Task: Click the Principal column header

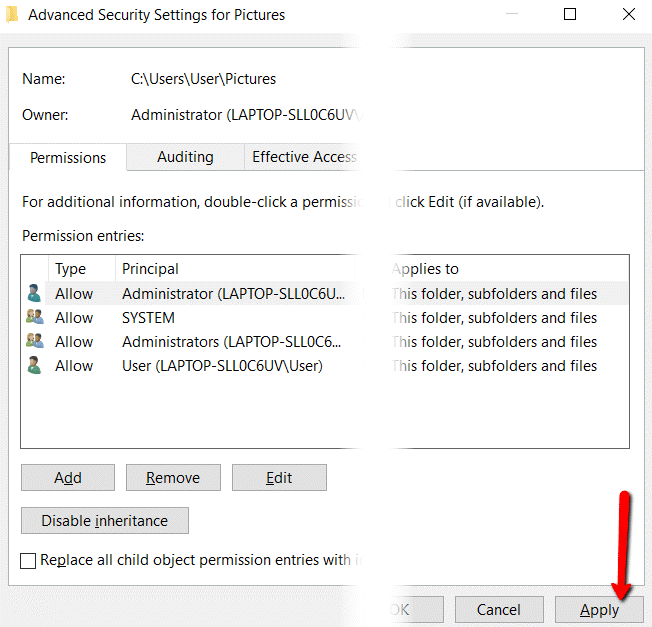Action: (150, 269)
